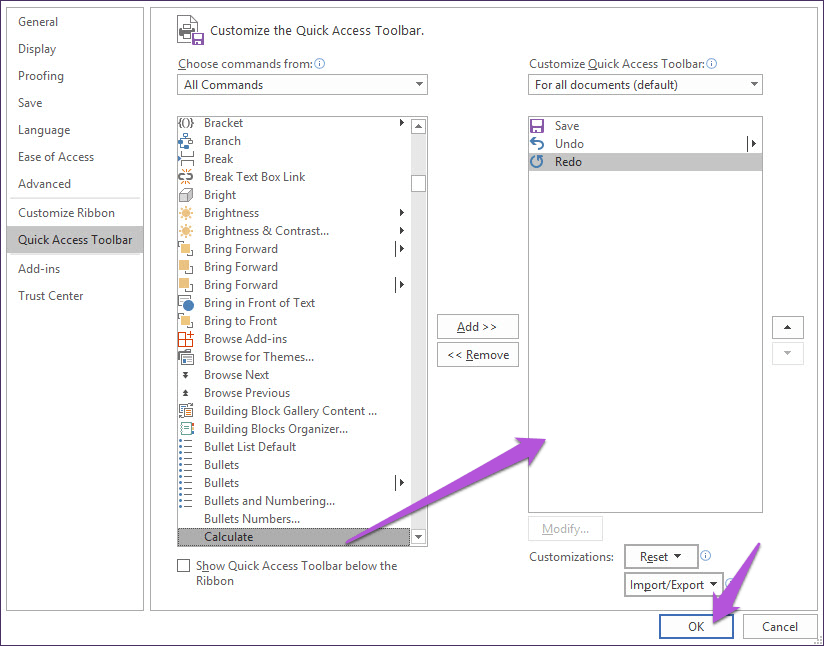Click the Browse Add-ins icon

pos(186,339)
